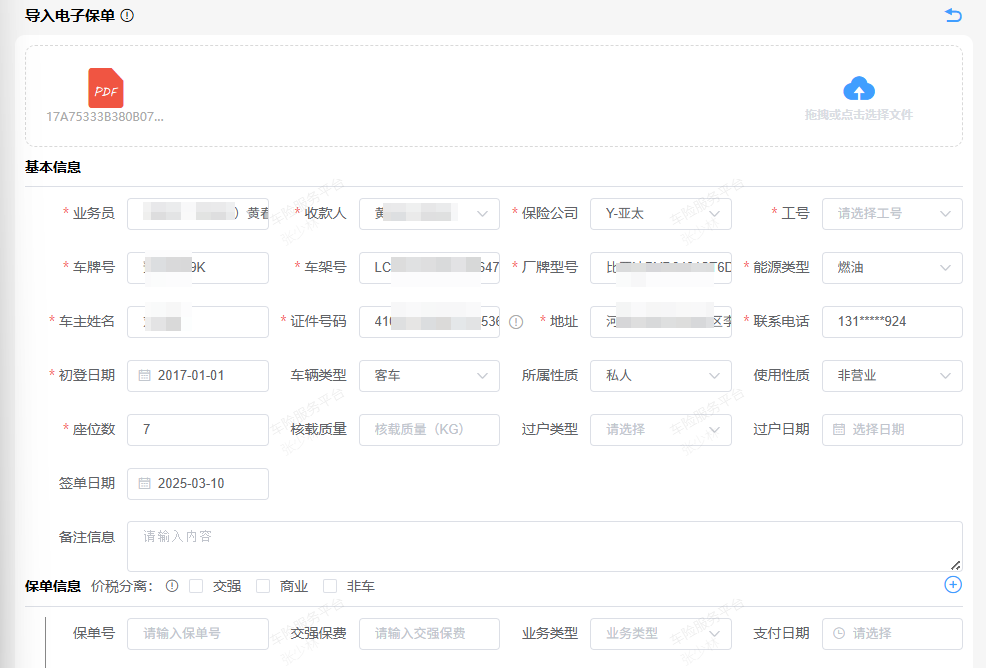
Task: Enable the 交强 checkbox
Action: [196, 586]
